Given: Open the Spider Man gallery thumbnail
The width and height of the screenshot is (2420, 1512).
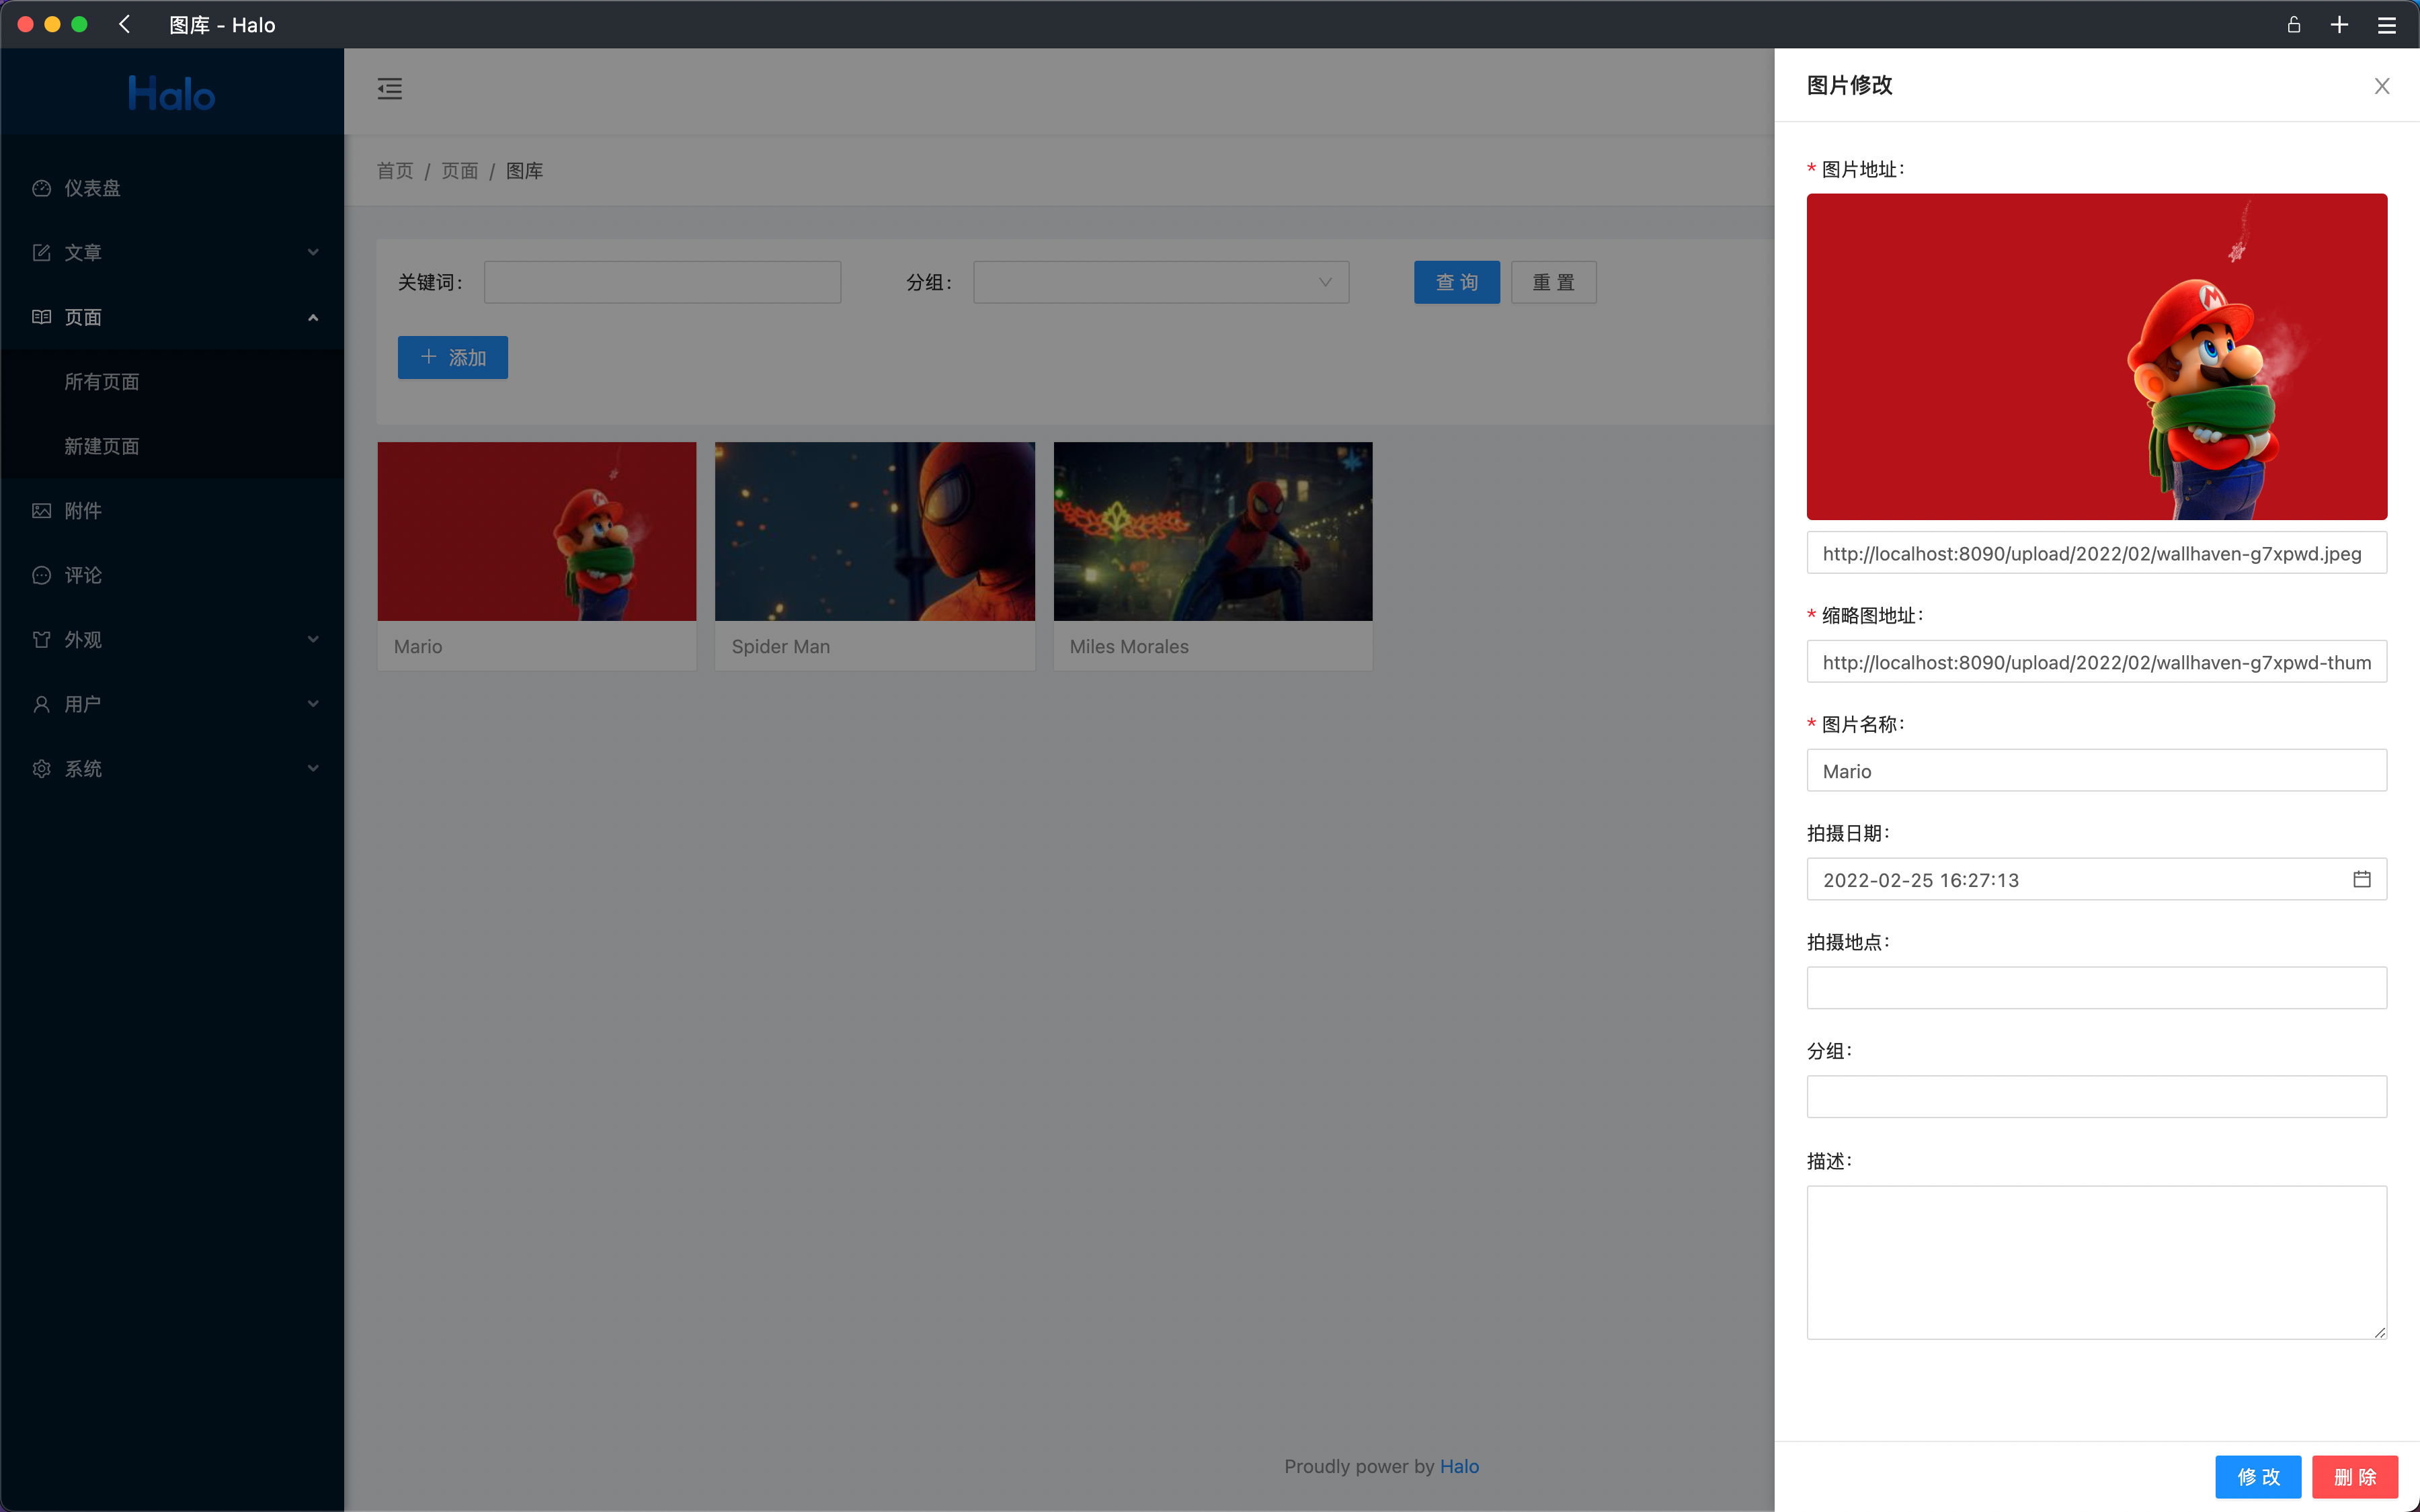Looking at the screenshot, I should pyautogui.click(x=874, y=530).
